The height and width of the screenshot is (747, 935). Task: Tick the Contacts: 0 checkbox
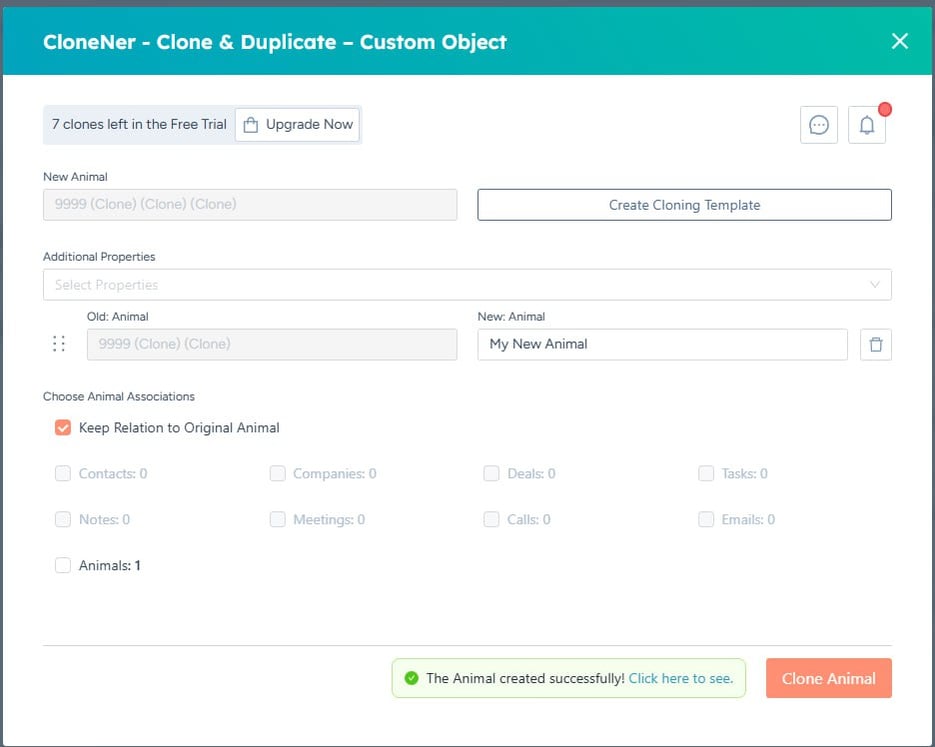[63, 473]
